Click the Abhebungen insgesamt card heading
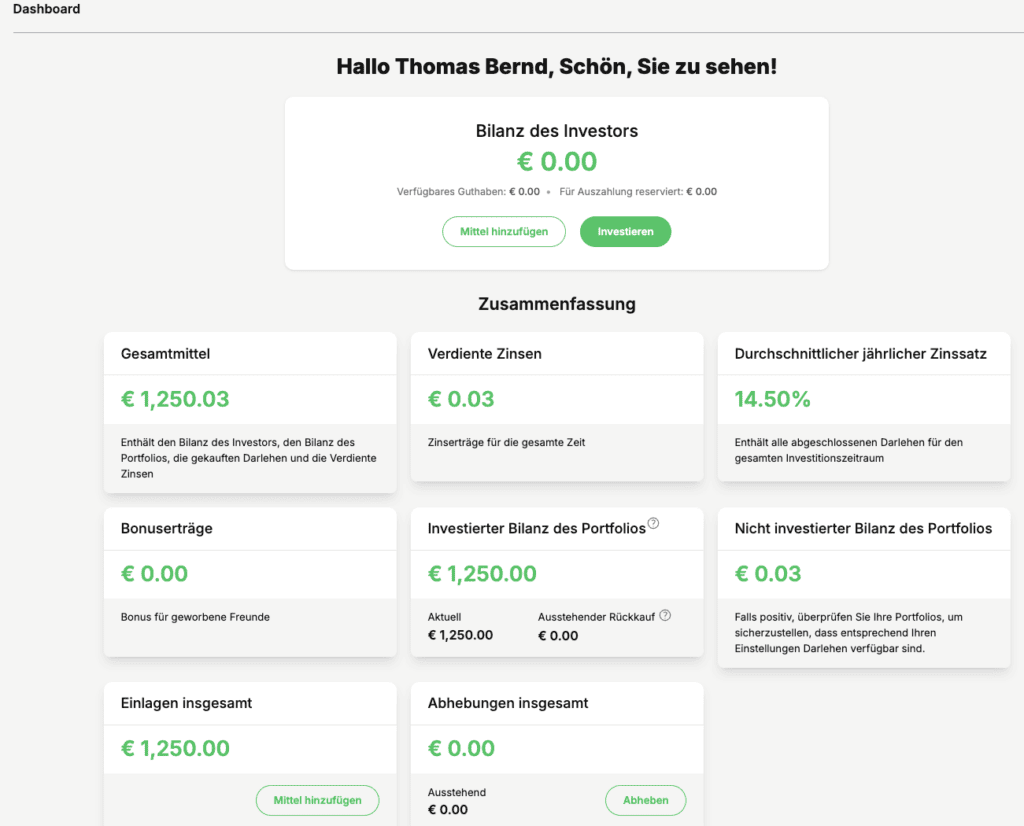Screen dimensions: 1024x826 (508, 703)
